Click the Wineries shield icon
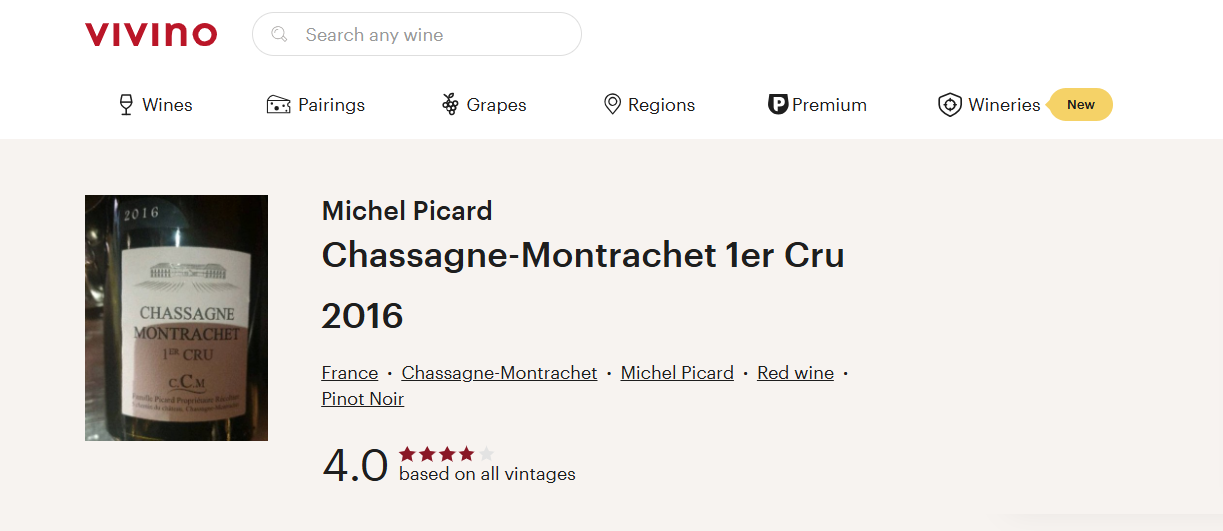Viewport: 1223px width, 531px height. pyautogui.click(x=949, y=105)
